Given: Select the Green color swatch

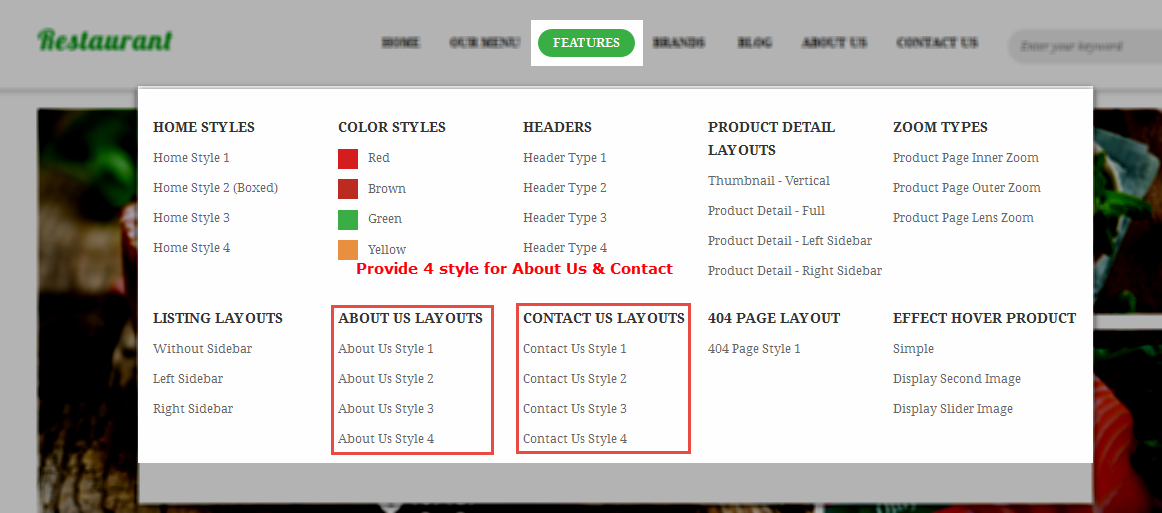Looking at the screenshot, I should pyautogui.click(x=348, y=219).
